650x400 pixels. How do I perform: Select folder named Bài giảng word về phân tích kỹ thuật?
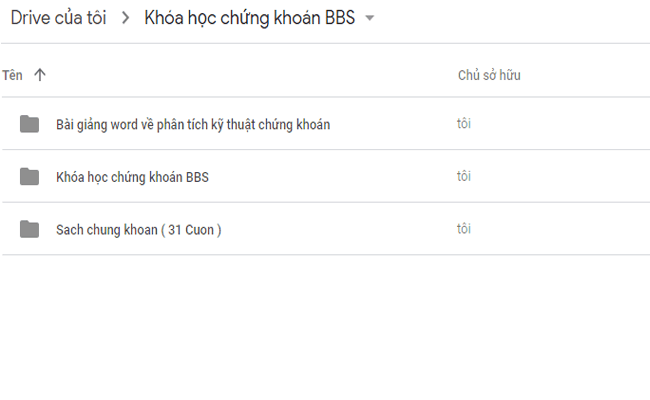[193, 125]
